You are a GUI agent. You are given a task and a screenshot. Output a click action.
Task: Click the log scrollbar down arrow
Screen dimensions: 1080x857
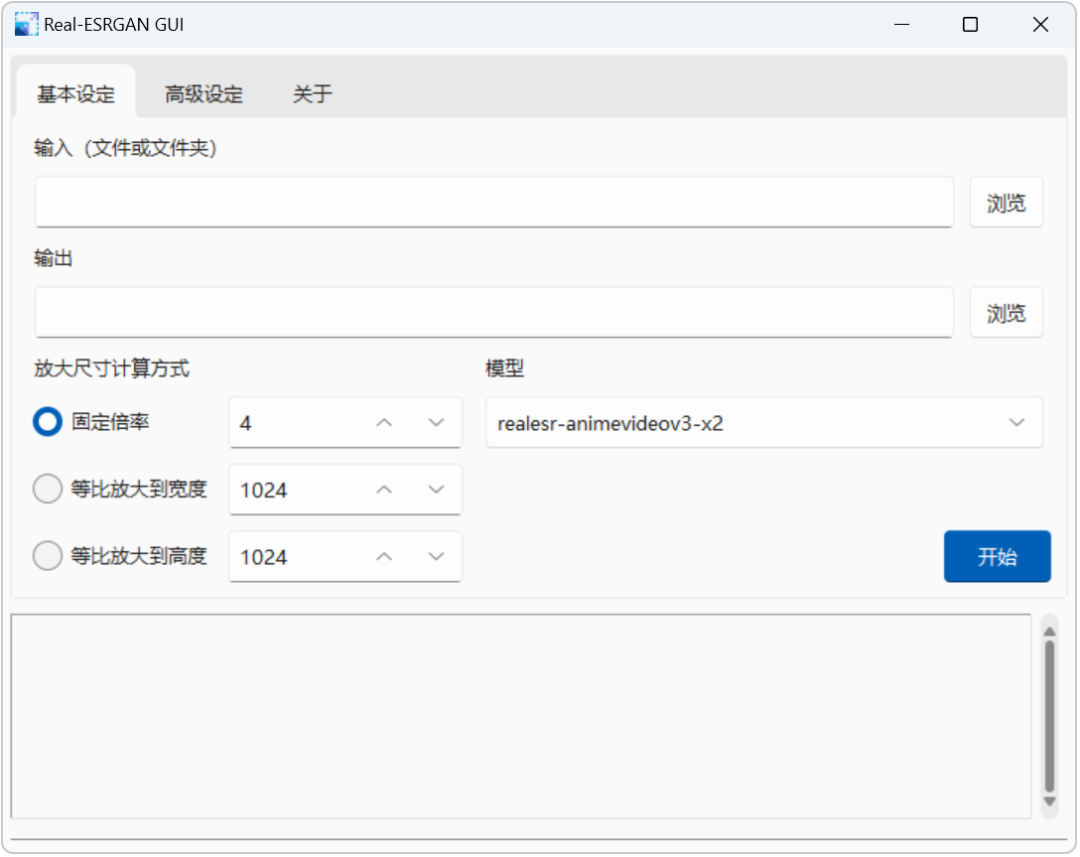click(x=1049, y=801)
